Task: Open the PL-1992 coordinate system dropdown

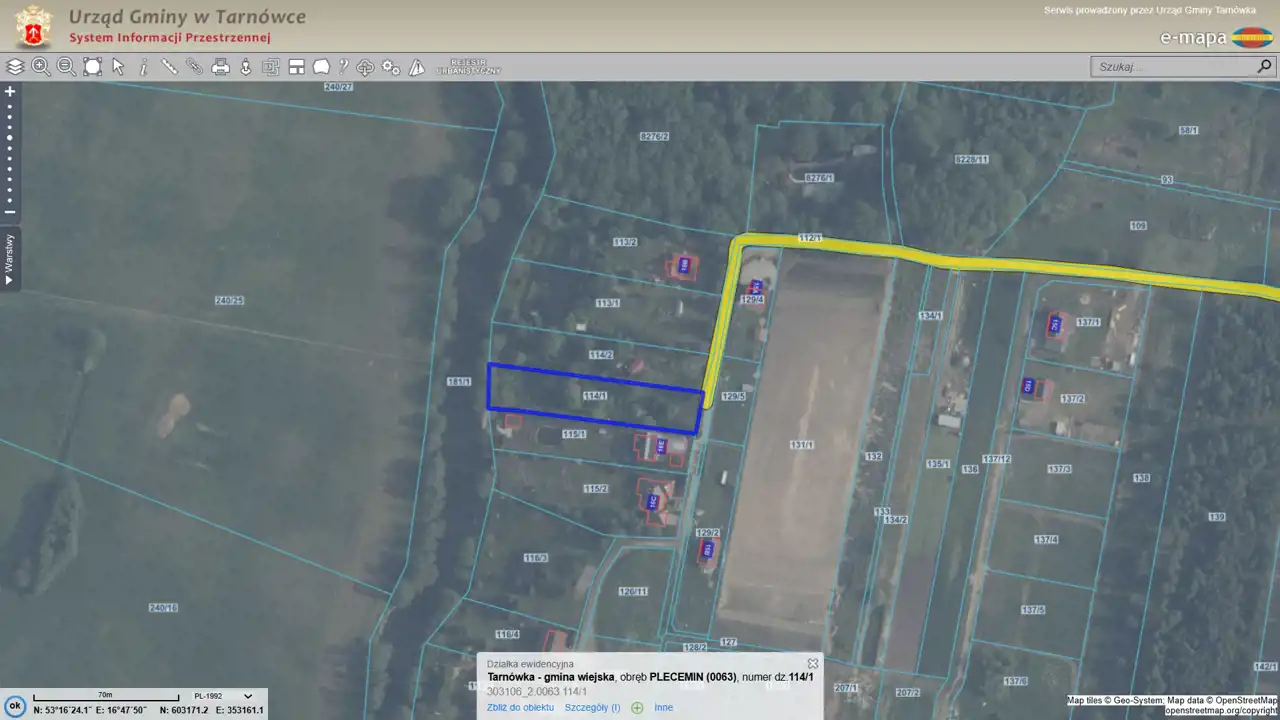Action: click(x=224, y=696)
